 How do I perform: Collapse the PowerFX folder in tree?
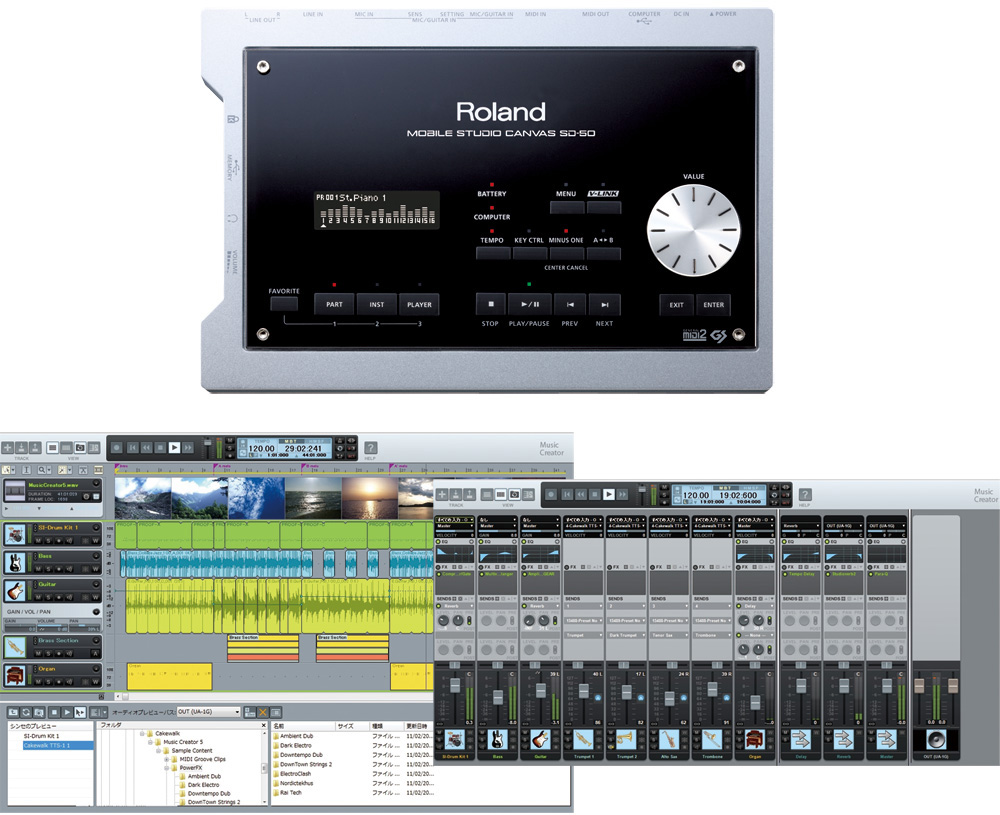click(166, 768)
